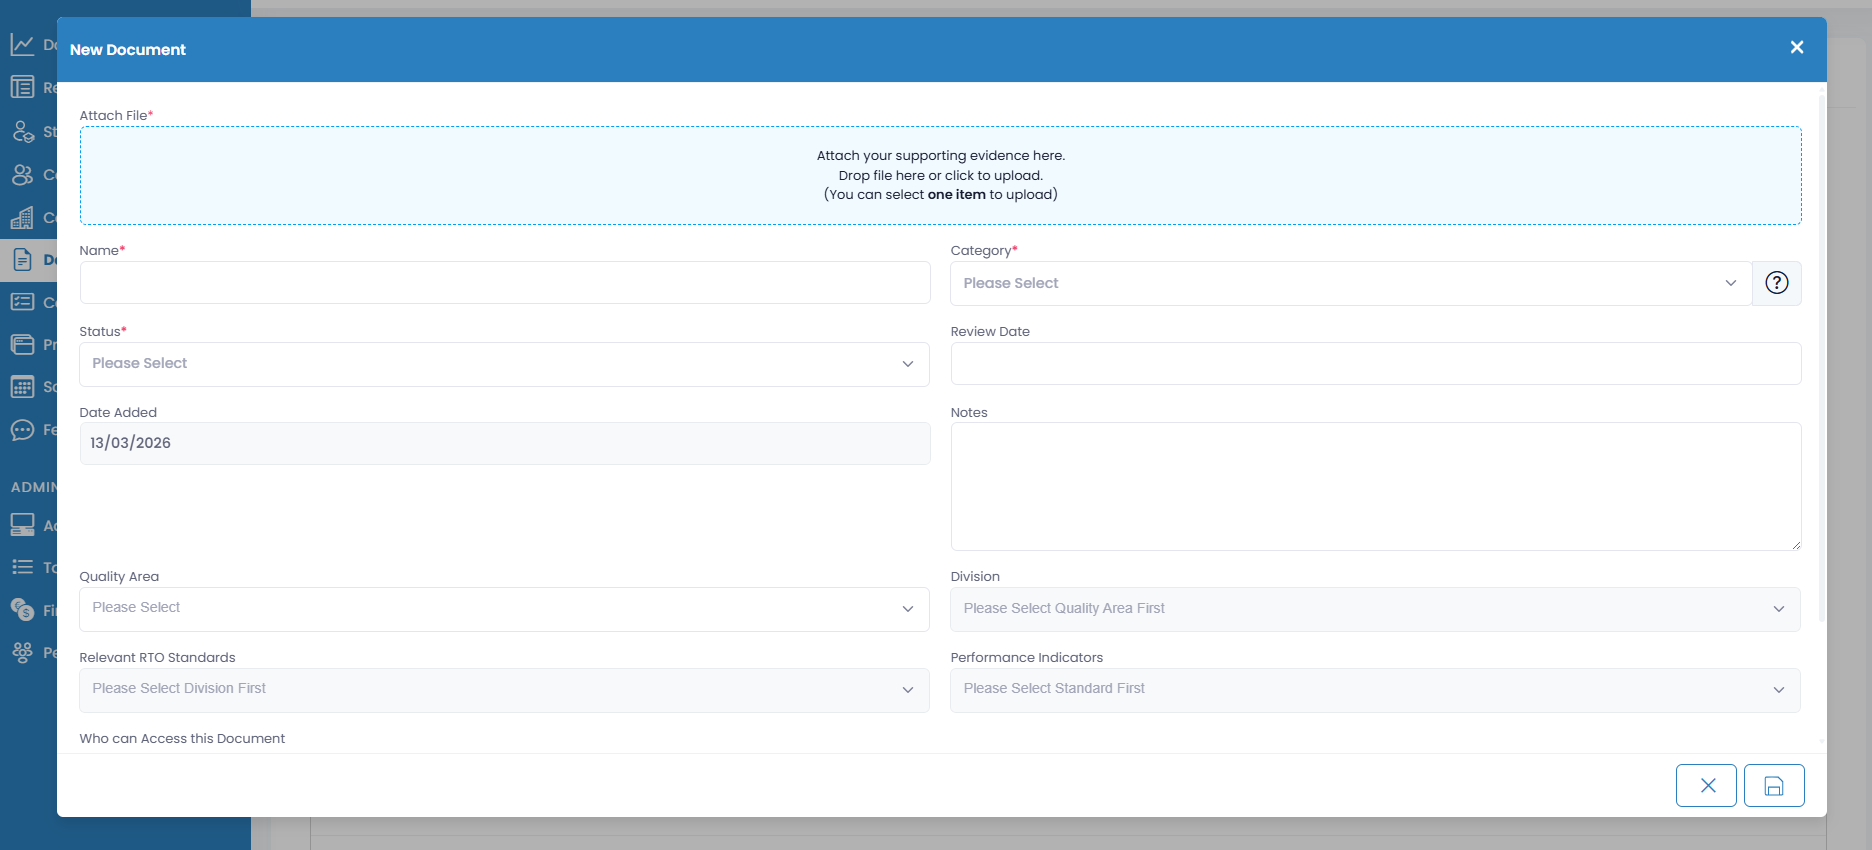Click the save floppy disk button

pos(1773,786)
